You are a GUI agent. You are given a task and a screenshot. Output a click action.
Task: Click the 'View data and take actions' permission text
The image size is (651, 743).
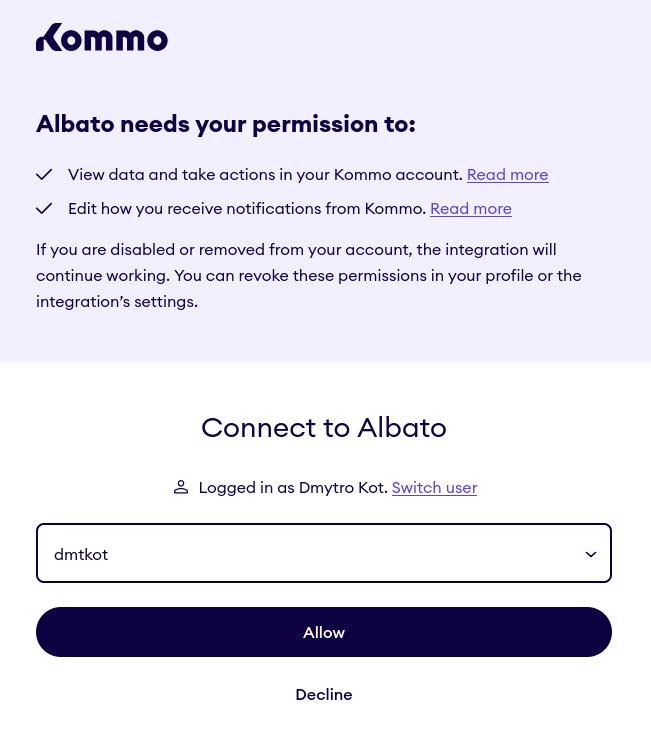point(264,174)
